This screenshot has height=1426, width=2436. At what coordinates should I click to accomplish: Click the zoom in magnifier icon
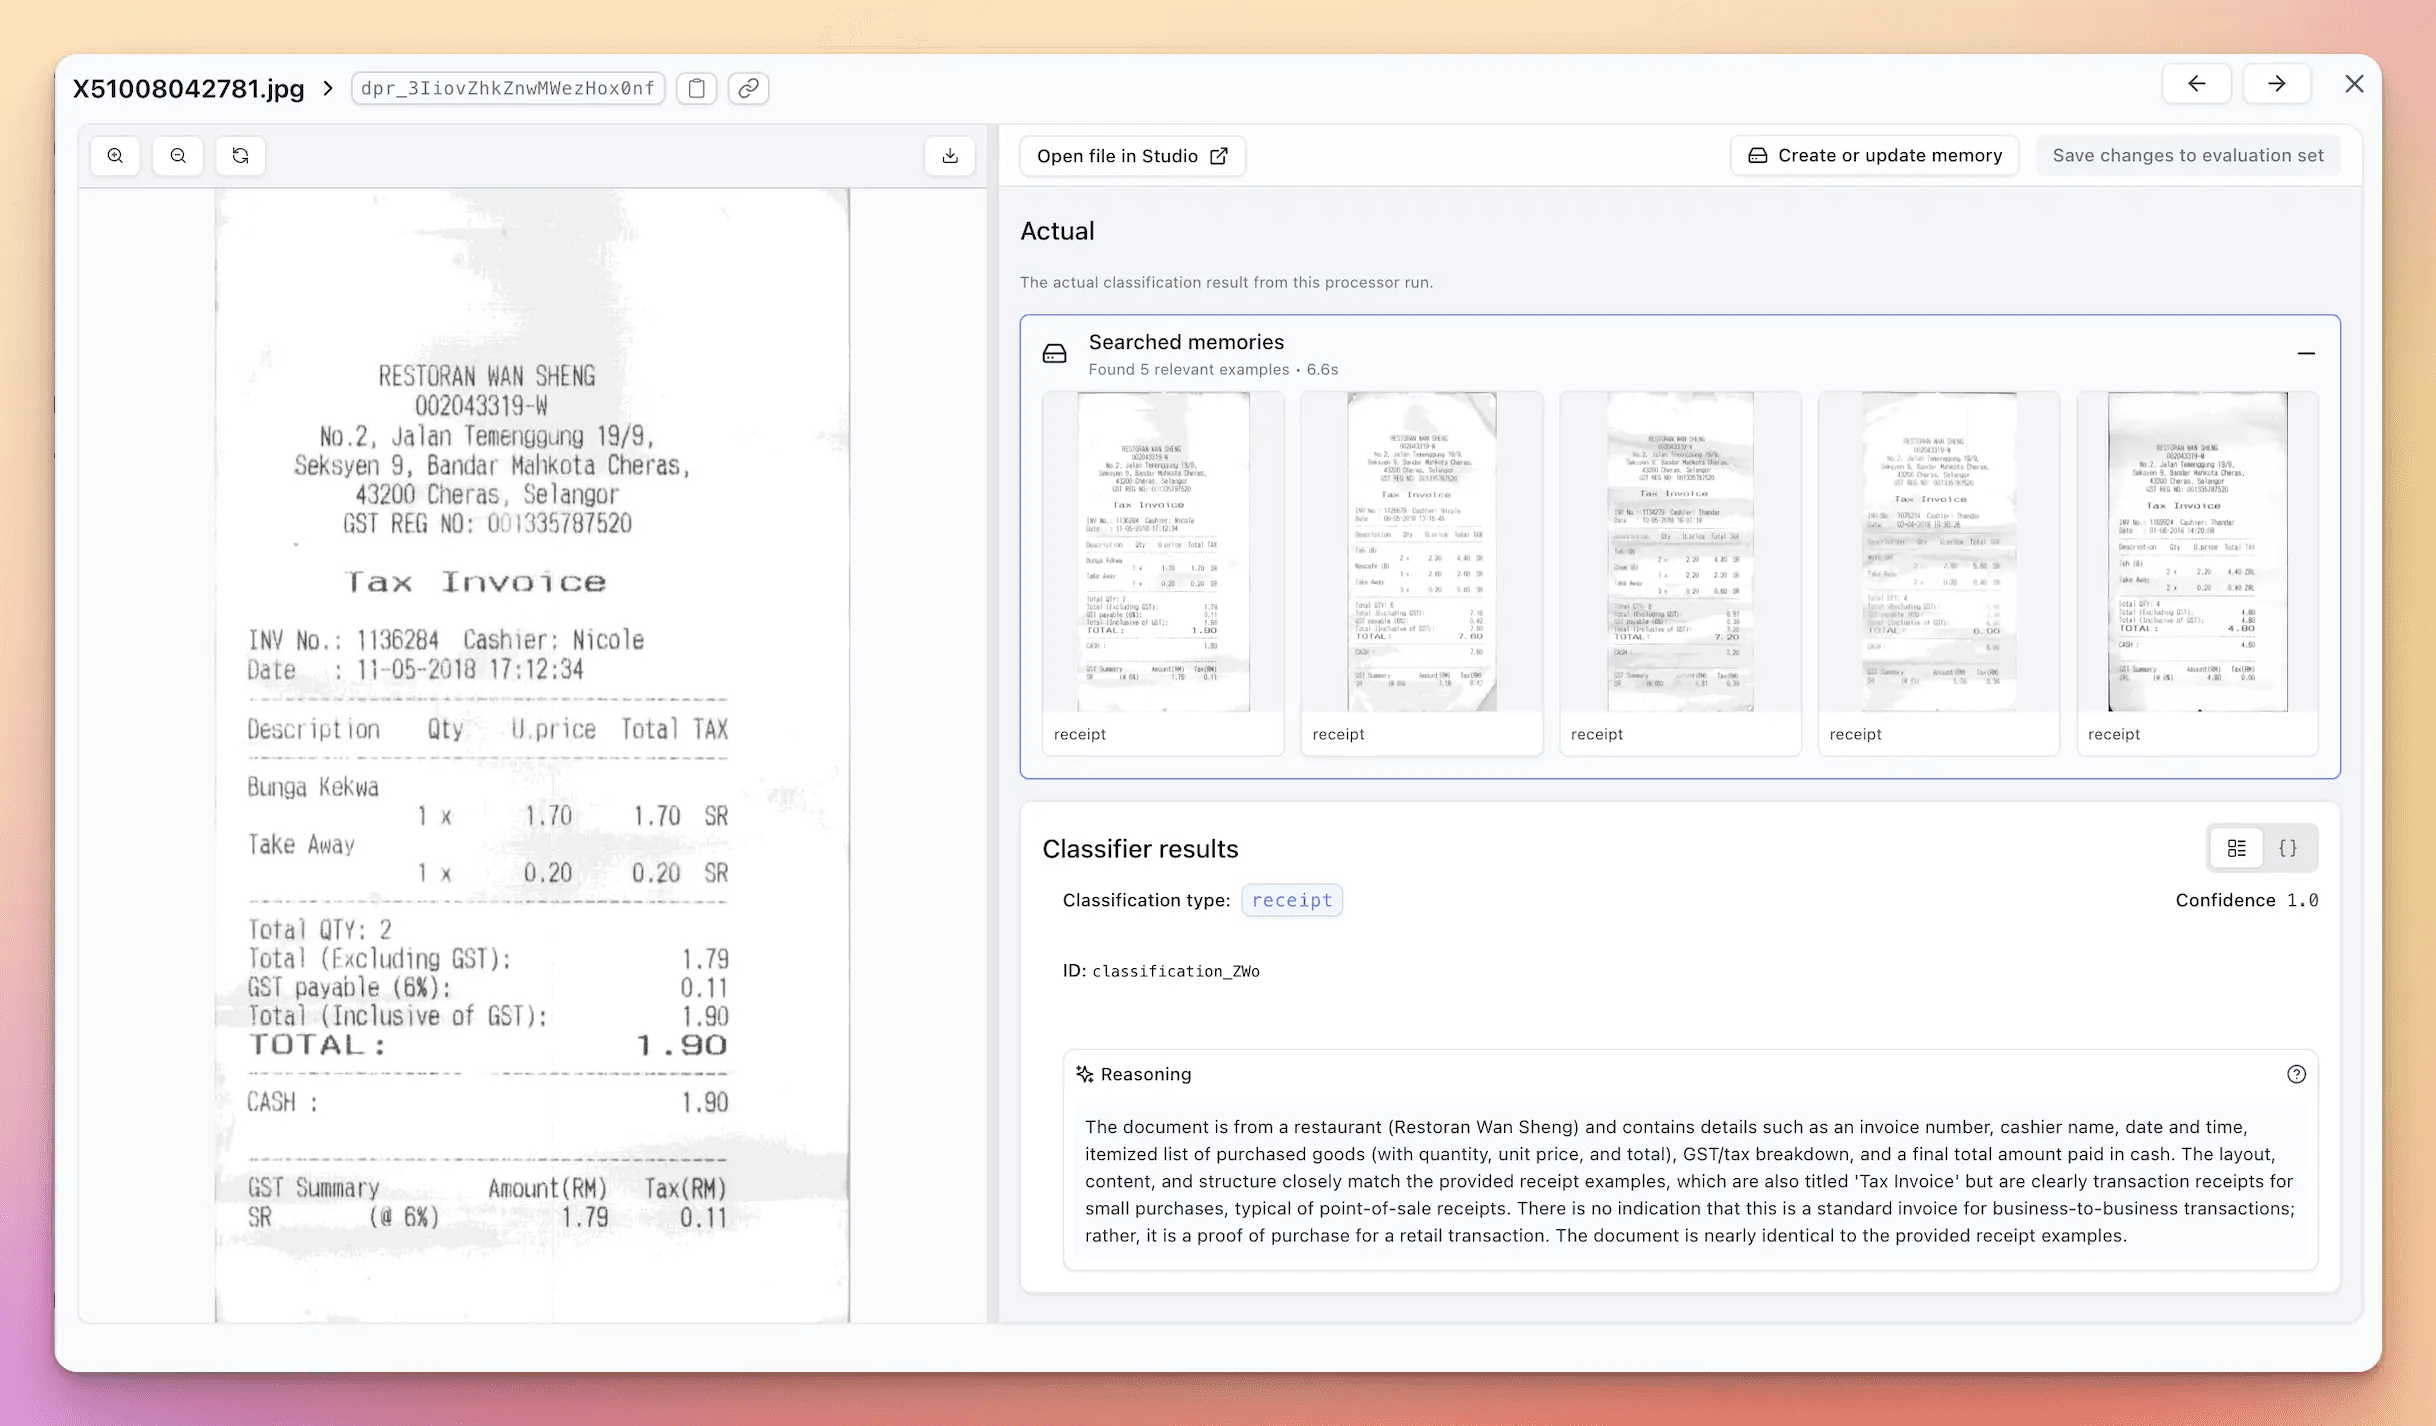116,156
